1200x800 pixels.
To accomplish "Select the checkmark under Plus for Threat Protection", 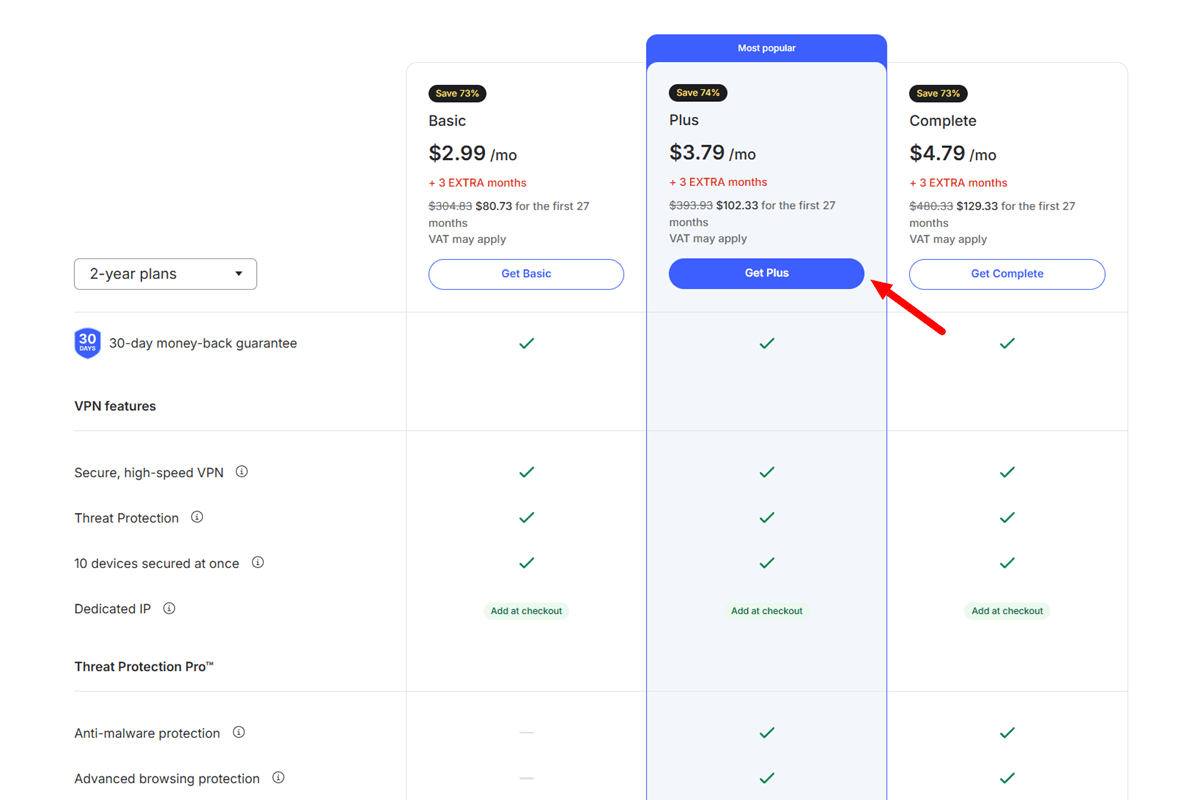I will [766, 518].
